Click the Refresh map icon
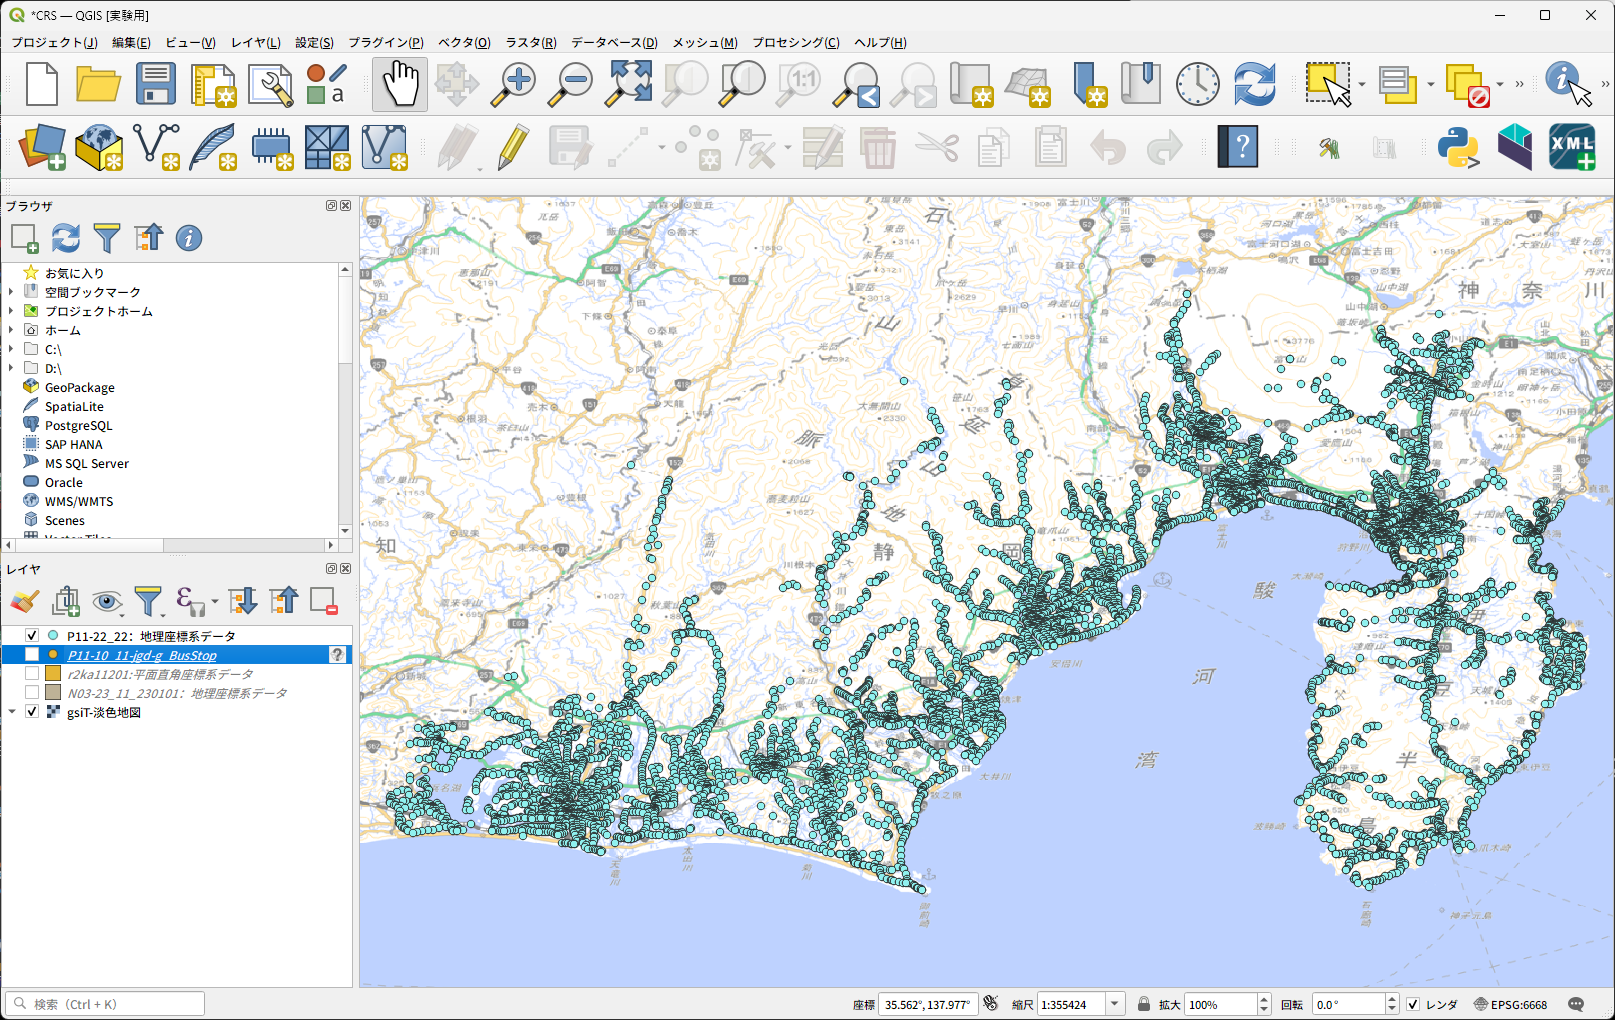Image resolution: width=1615 pixels, height=1020 pixels. 1254,84
